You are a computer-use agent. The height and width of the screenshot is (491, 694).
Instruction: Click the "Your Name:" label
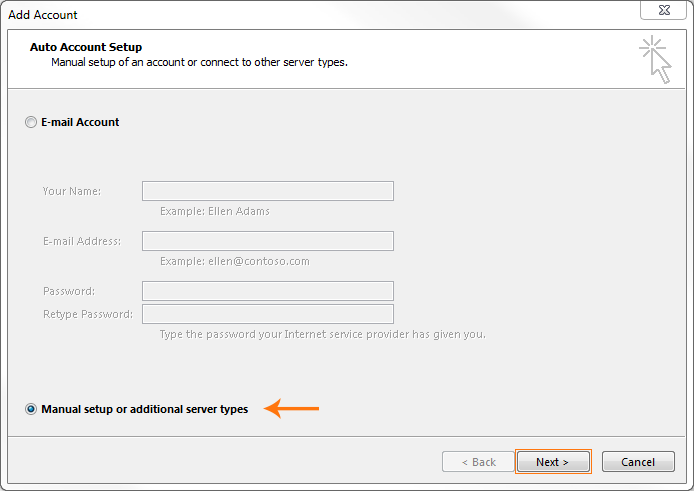coord(72,191)
